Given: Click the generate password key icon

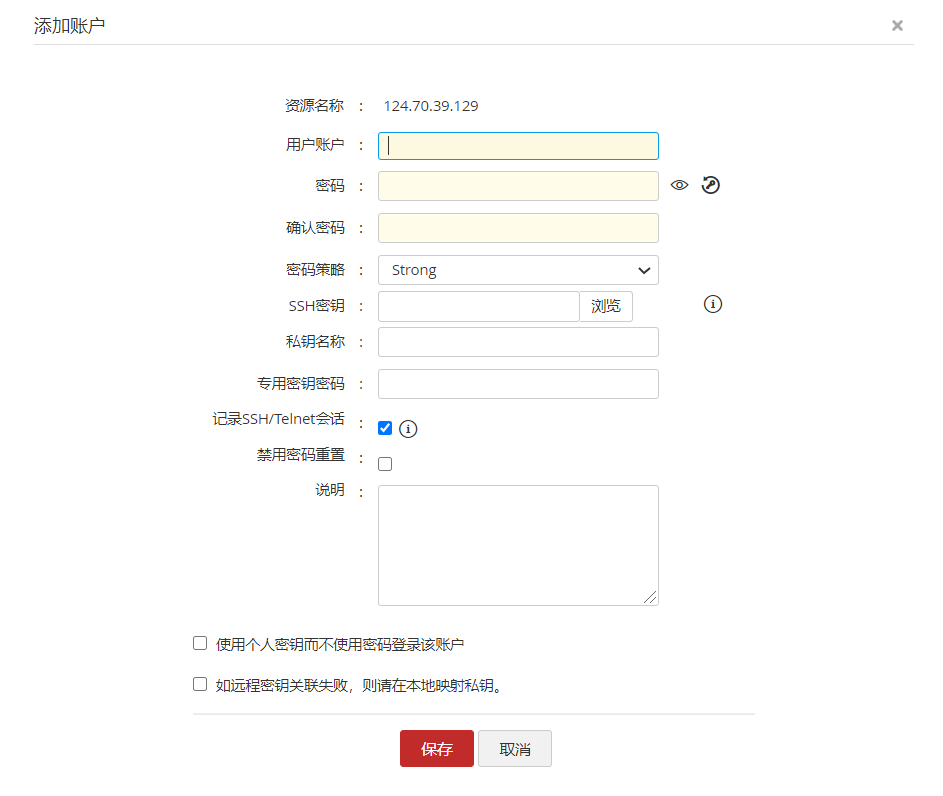Looking at the screenshot, I should coord(711,185).
